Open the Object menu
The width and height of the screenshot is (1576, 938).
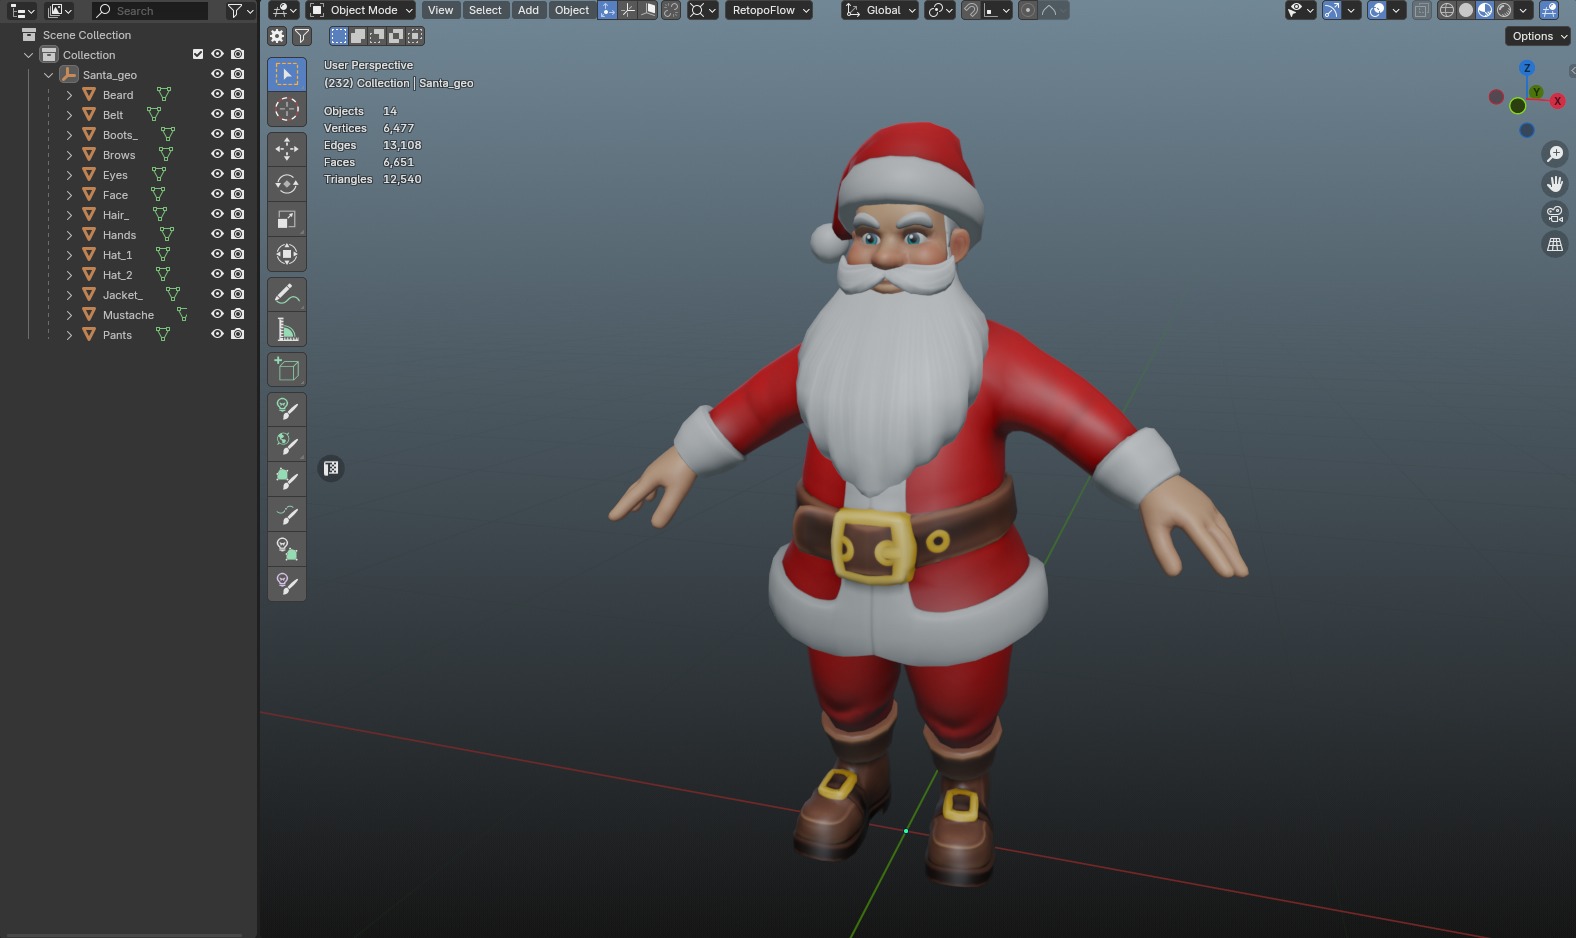[572, 10]
